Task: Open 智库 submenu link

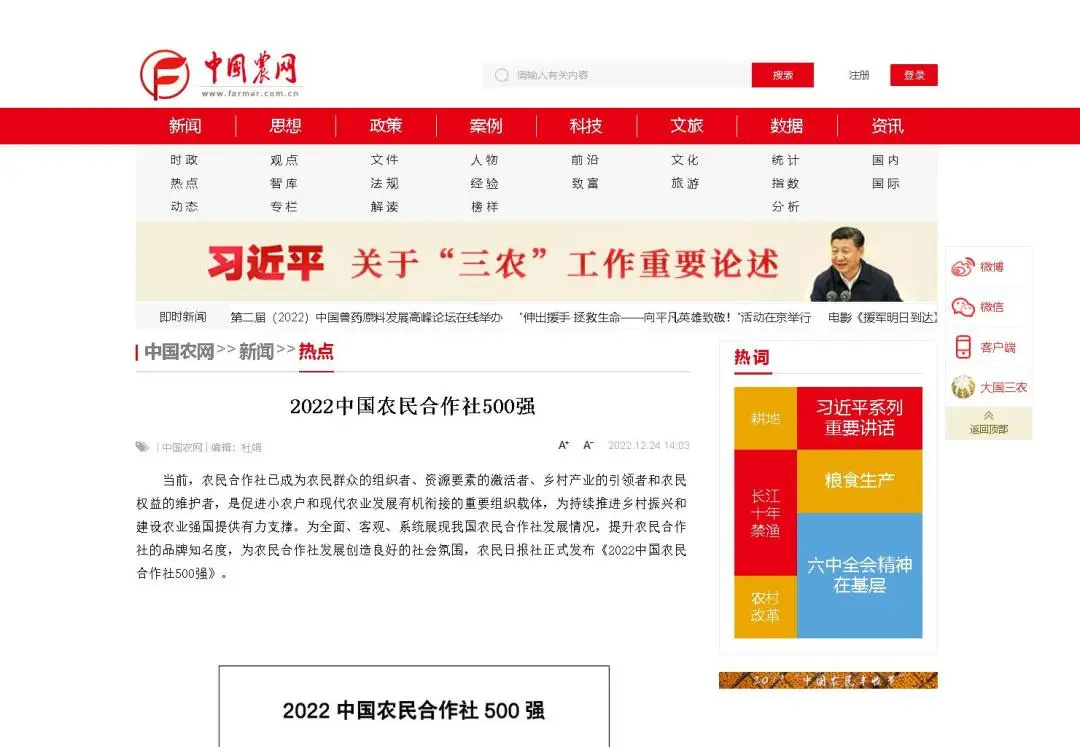Action: pyautogui.click(x=284, y=183)
